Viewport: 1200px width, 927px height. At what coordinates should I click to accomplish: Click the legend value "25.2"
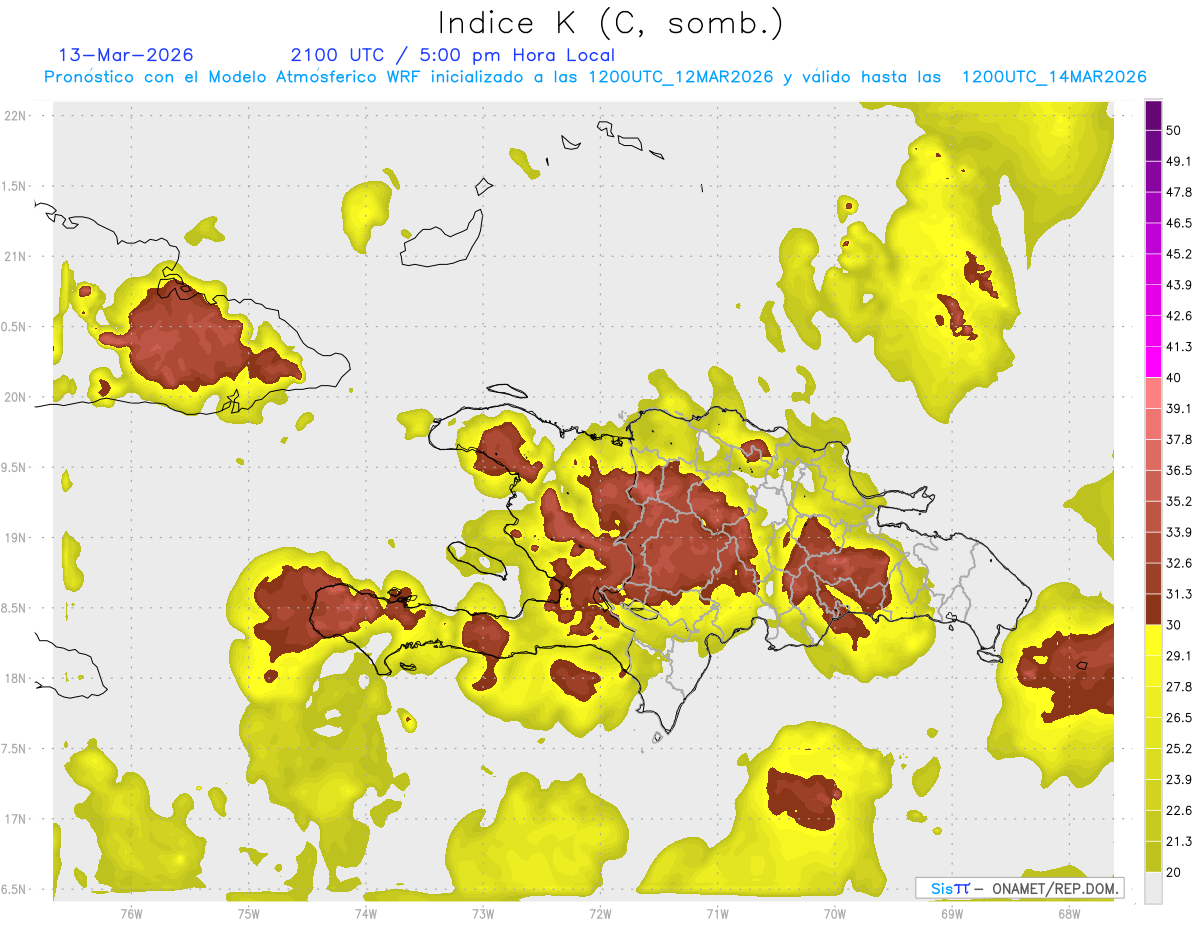click(x=1179, y=749)
